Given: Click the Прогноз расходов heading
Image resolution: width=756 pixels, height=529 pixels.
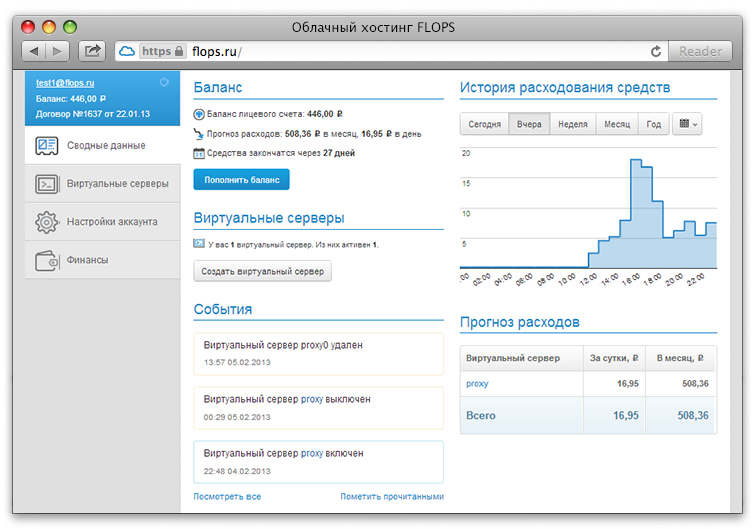Looking at the screenshot, I should coord(520,322).
